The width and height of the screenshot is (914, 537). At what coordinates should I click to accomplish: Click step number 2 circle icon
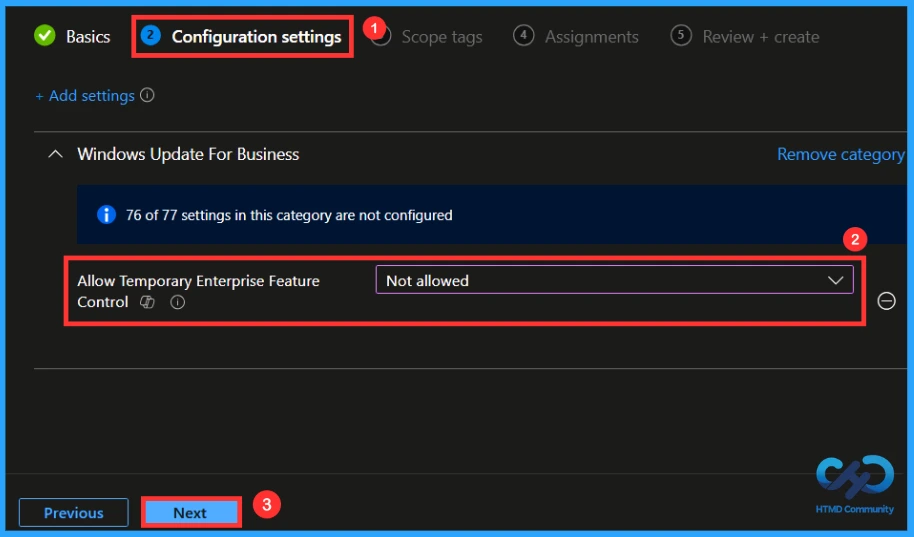(x=150, y=35)
